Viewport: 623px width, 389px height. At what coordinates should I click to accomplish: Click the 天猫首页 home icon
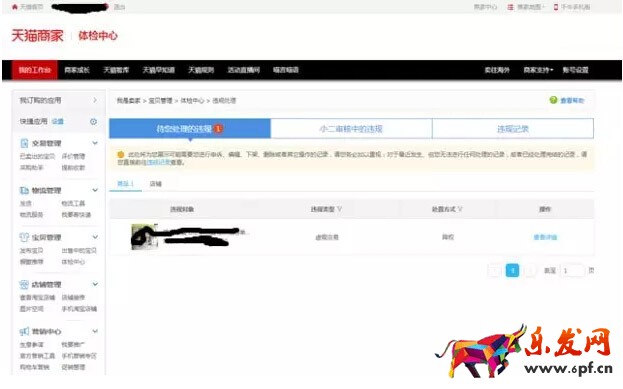pos(15,7)
